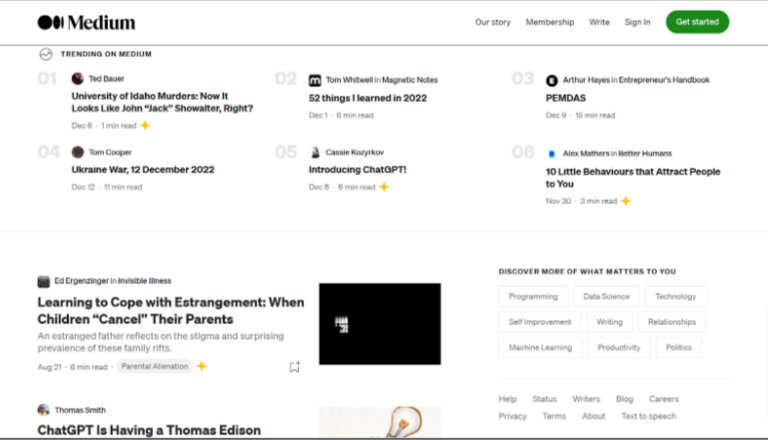The width and height of the screenshot is (768, 440).
Task: Click the Trending on Medium icon
Action: [x=46, y=54]
